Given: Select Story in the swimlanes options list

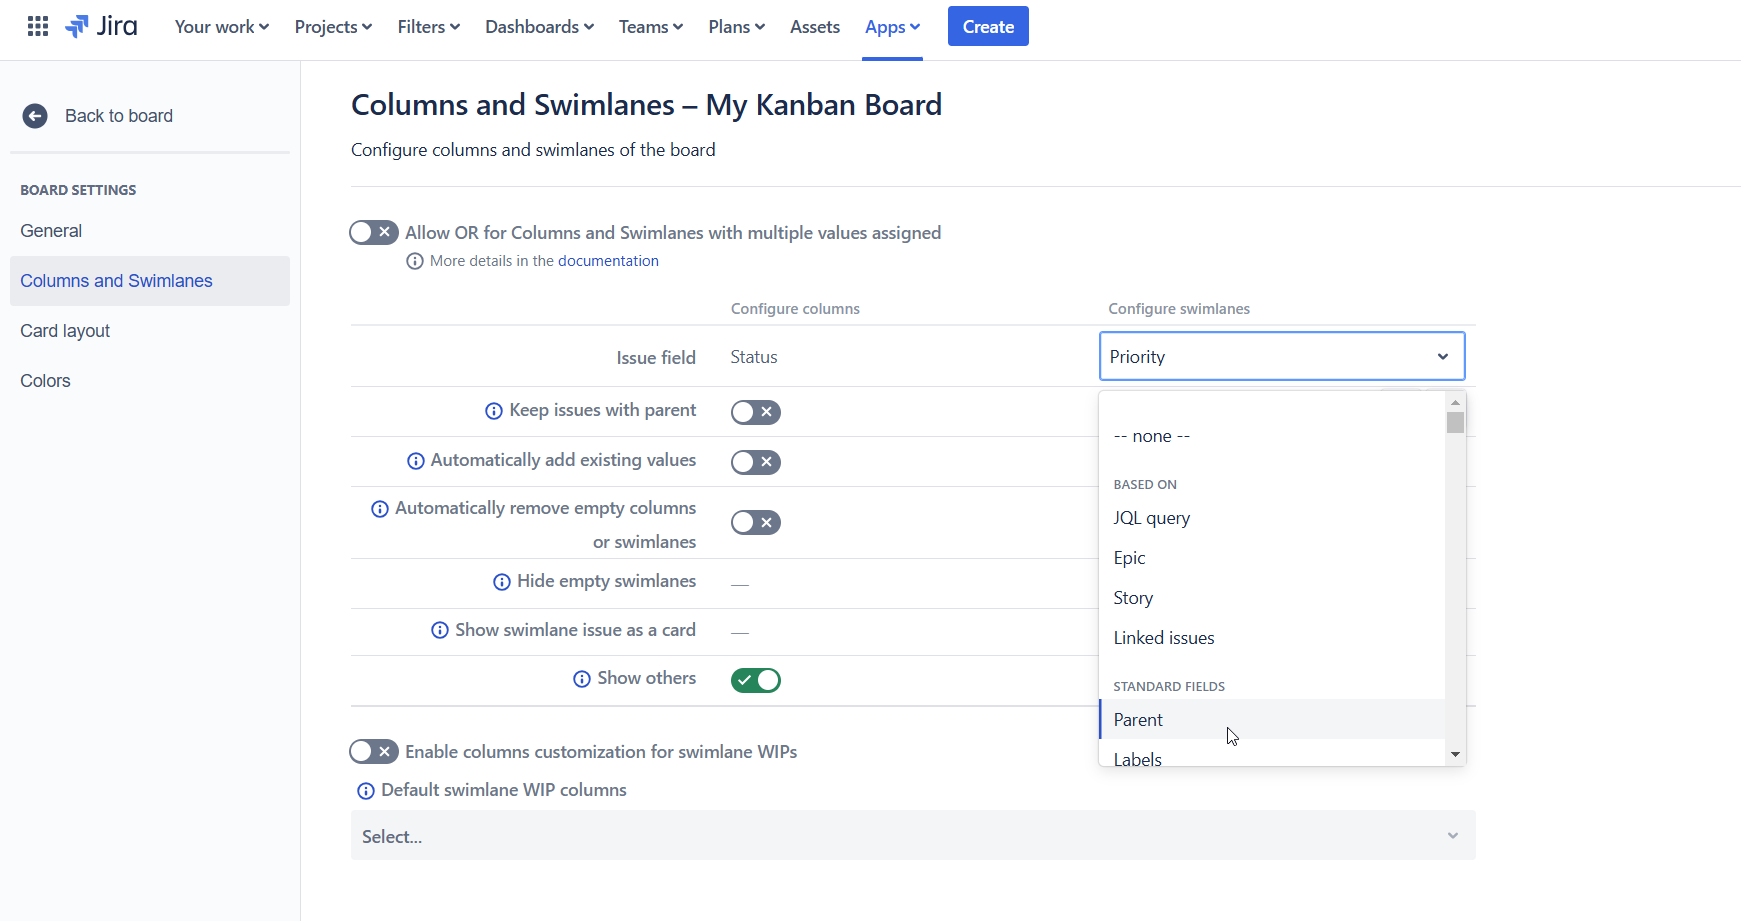Looking at the screenshot, I should (1133, 597).
